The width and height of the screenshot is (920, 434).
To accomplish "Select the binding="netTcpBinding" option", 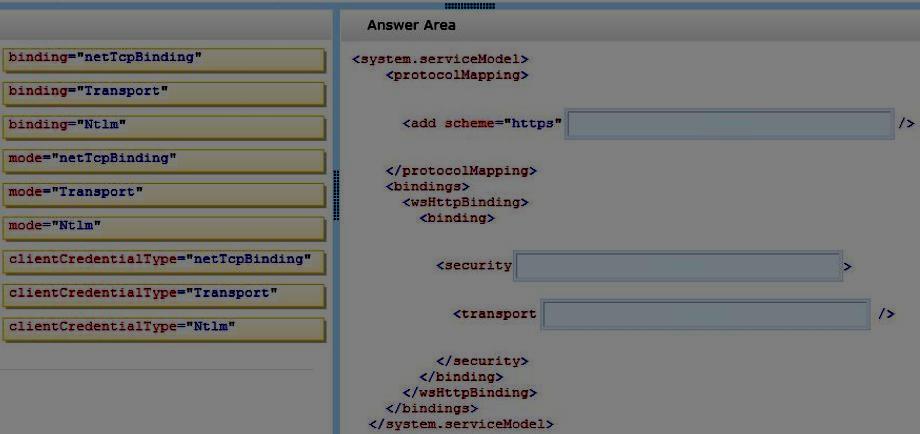I will tap(163, 60).
